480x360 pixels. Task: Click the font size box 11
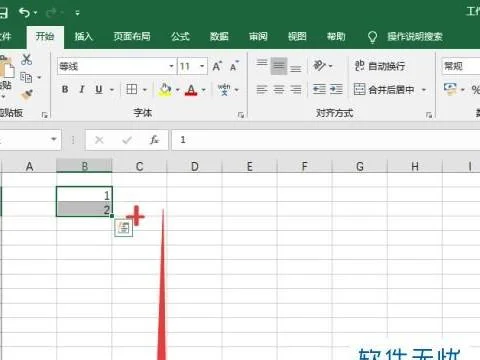(x=188, y=66)
